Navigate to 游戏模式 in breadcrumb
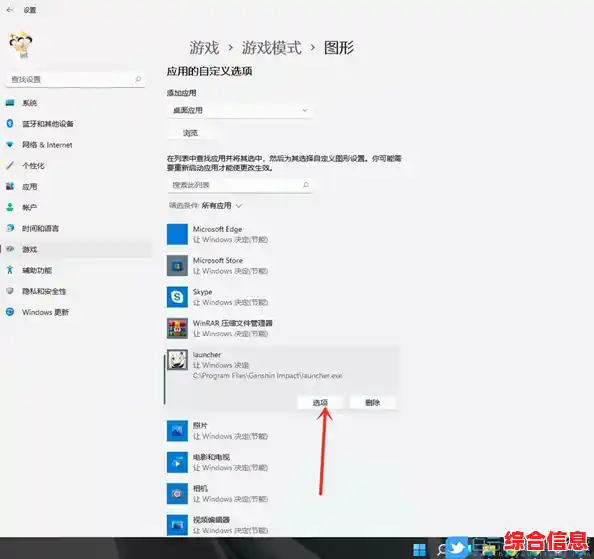The width and height of the screenshot is (594, 559). 272,48
